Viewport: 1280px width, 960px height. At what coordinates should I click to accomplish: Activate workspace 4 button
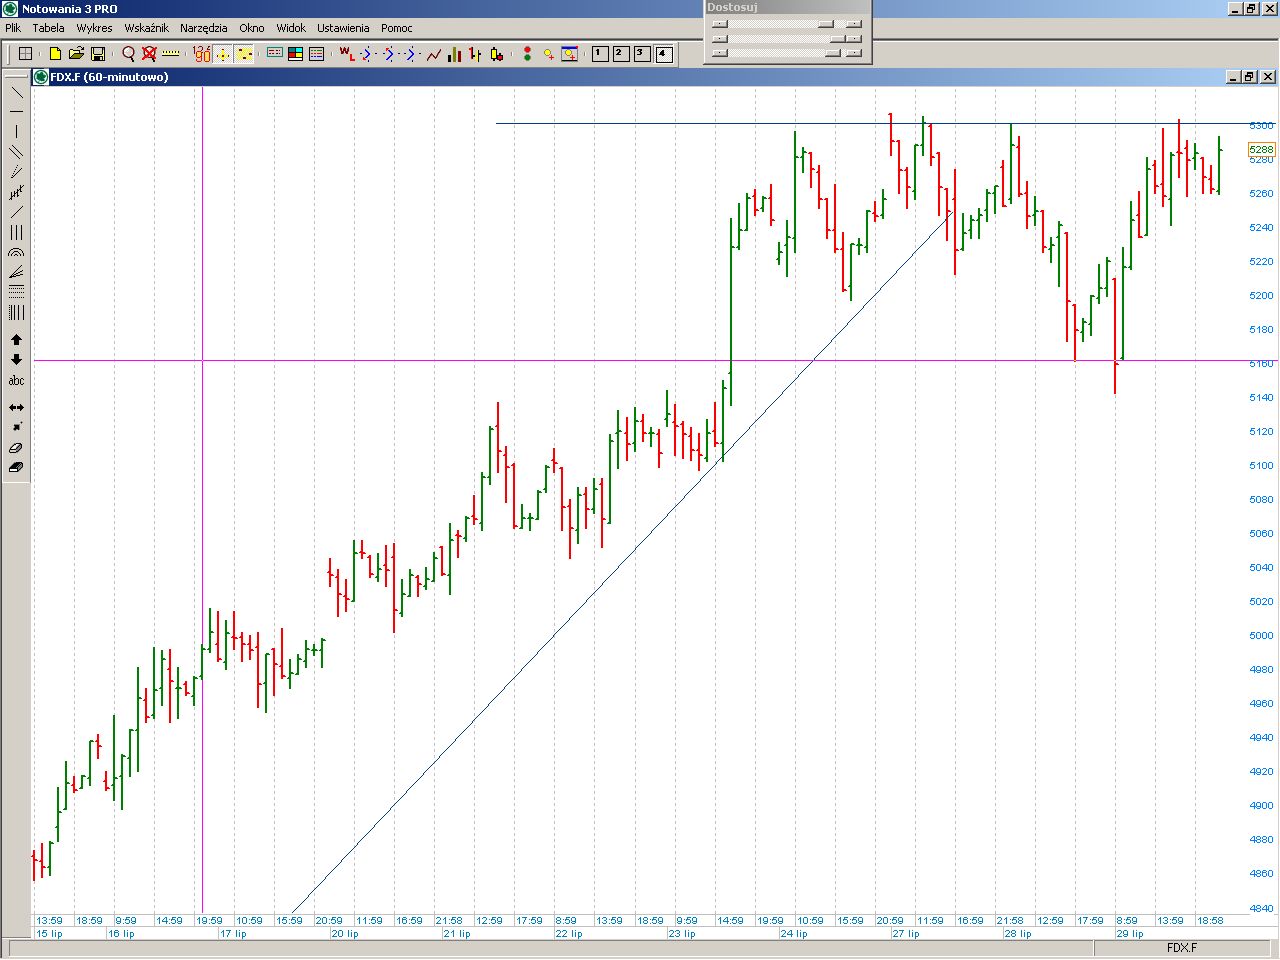[664, 54]
